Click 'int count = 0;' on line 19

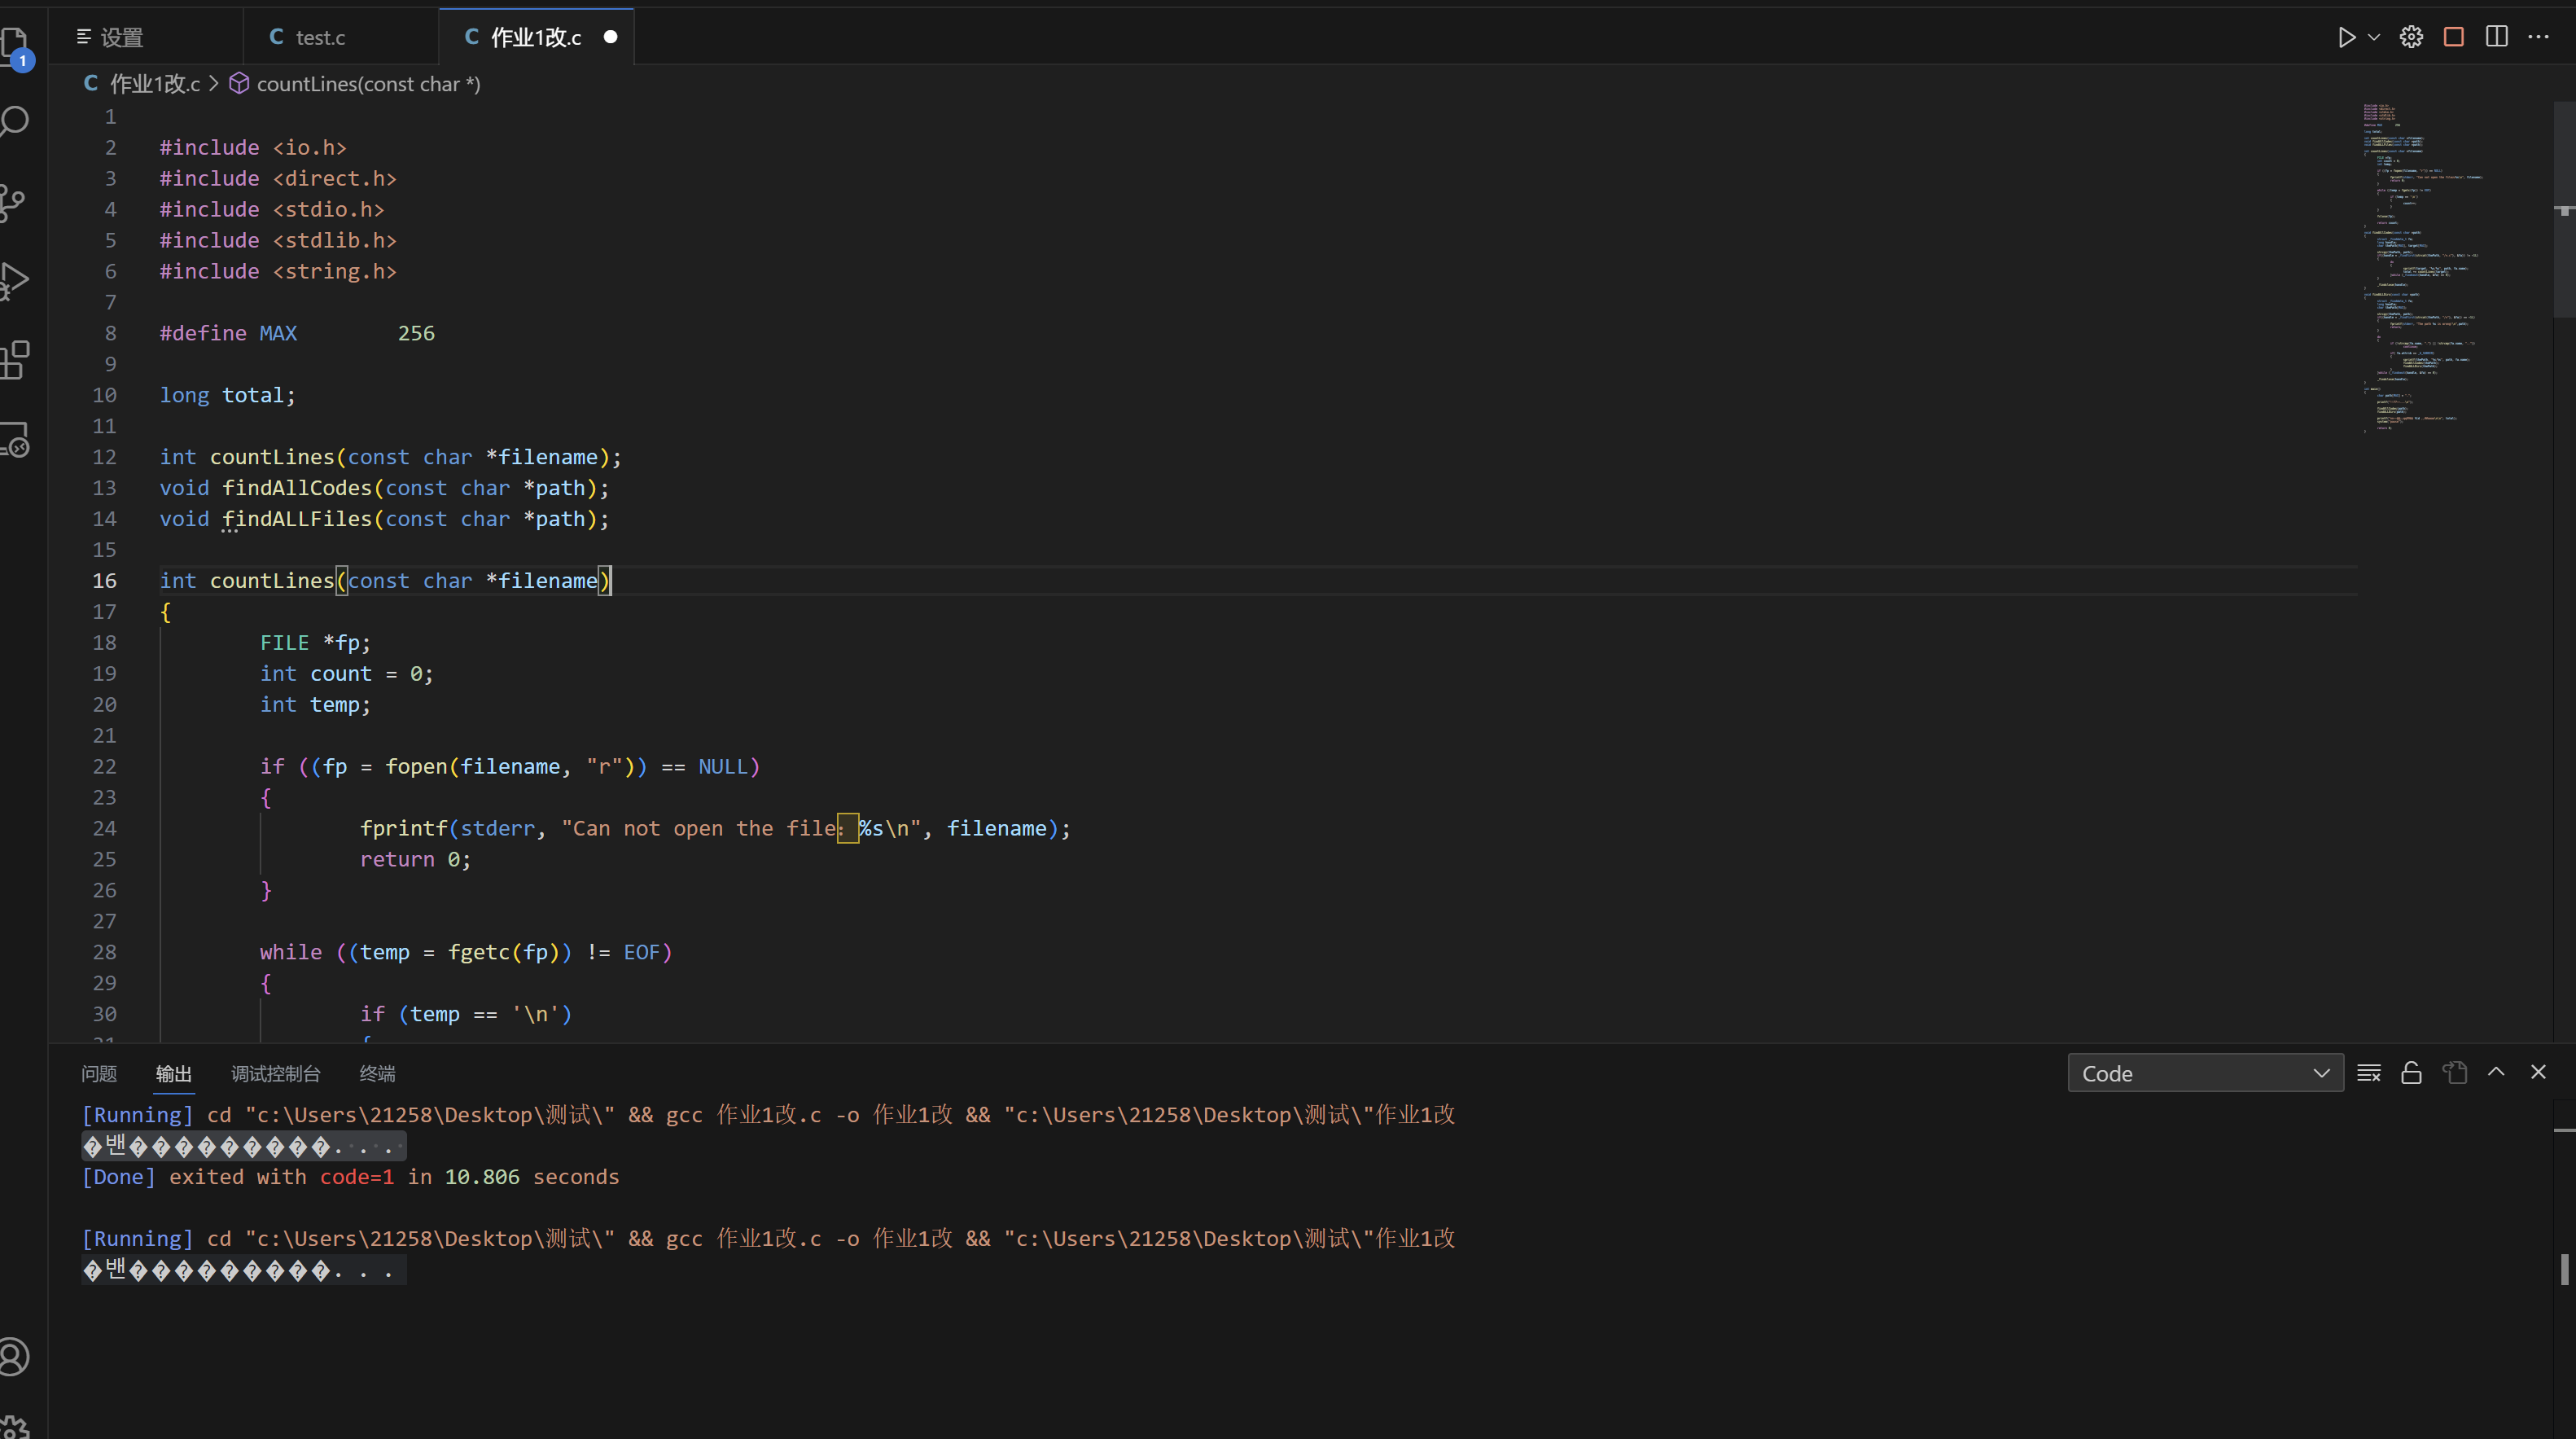[347, 674]
